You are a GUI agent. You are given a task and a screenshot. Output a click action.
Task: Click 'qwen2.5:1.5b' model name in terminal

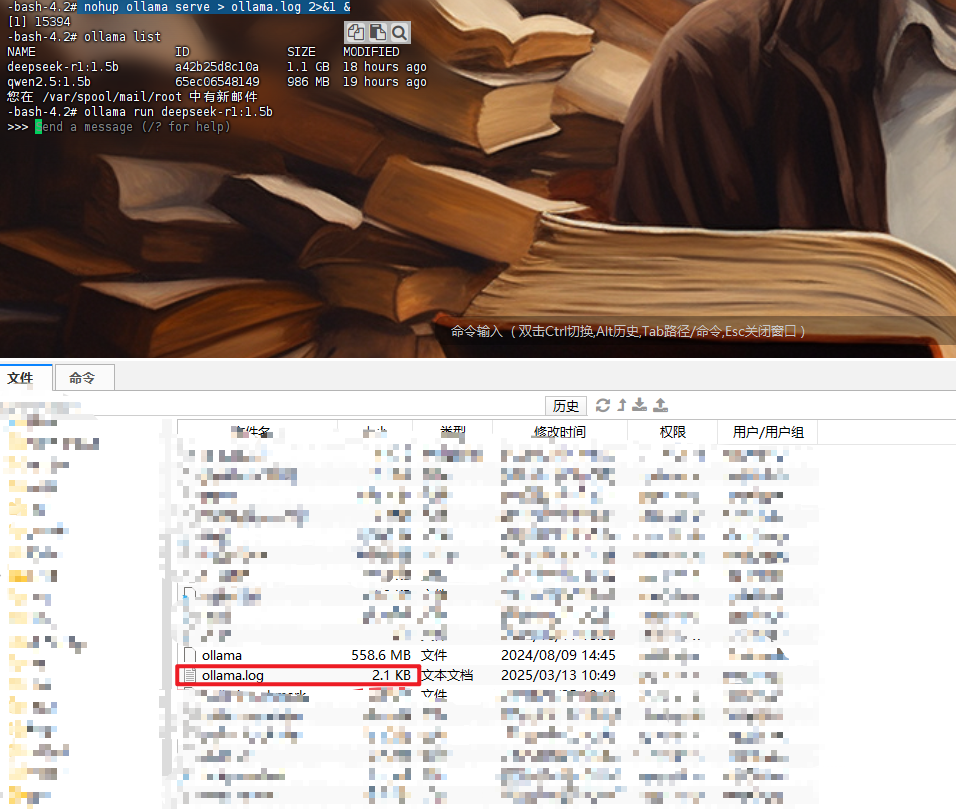tap(49, 82)
